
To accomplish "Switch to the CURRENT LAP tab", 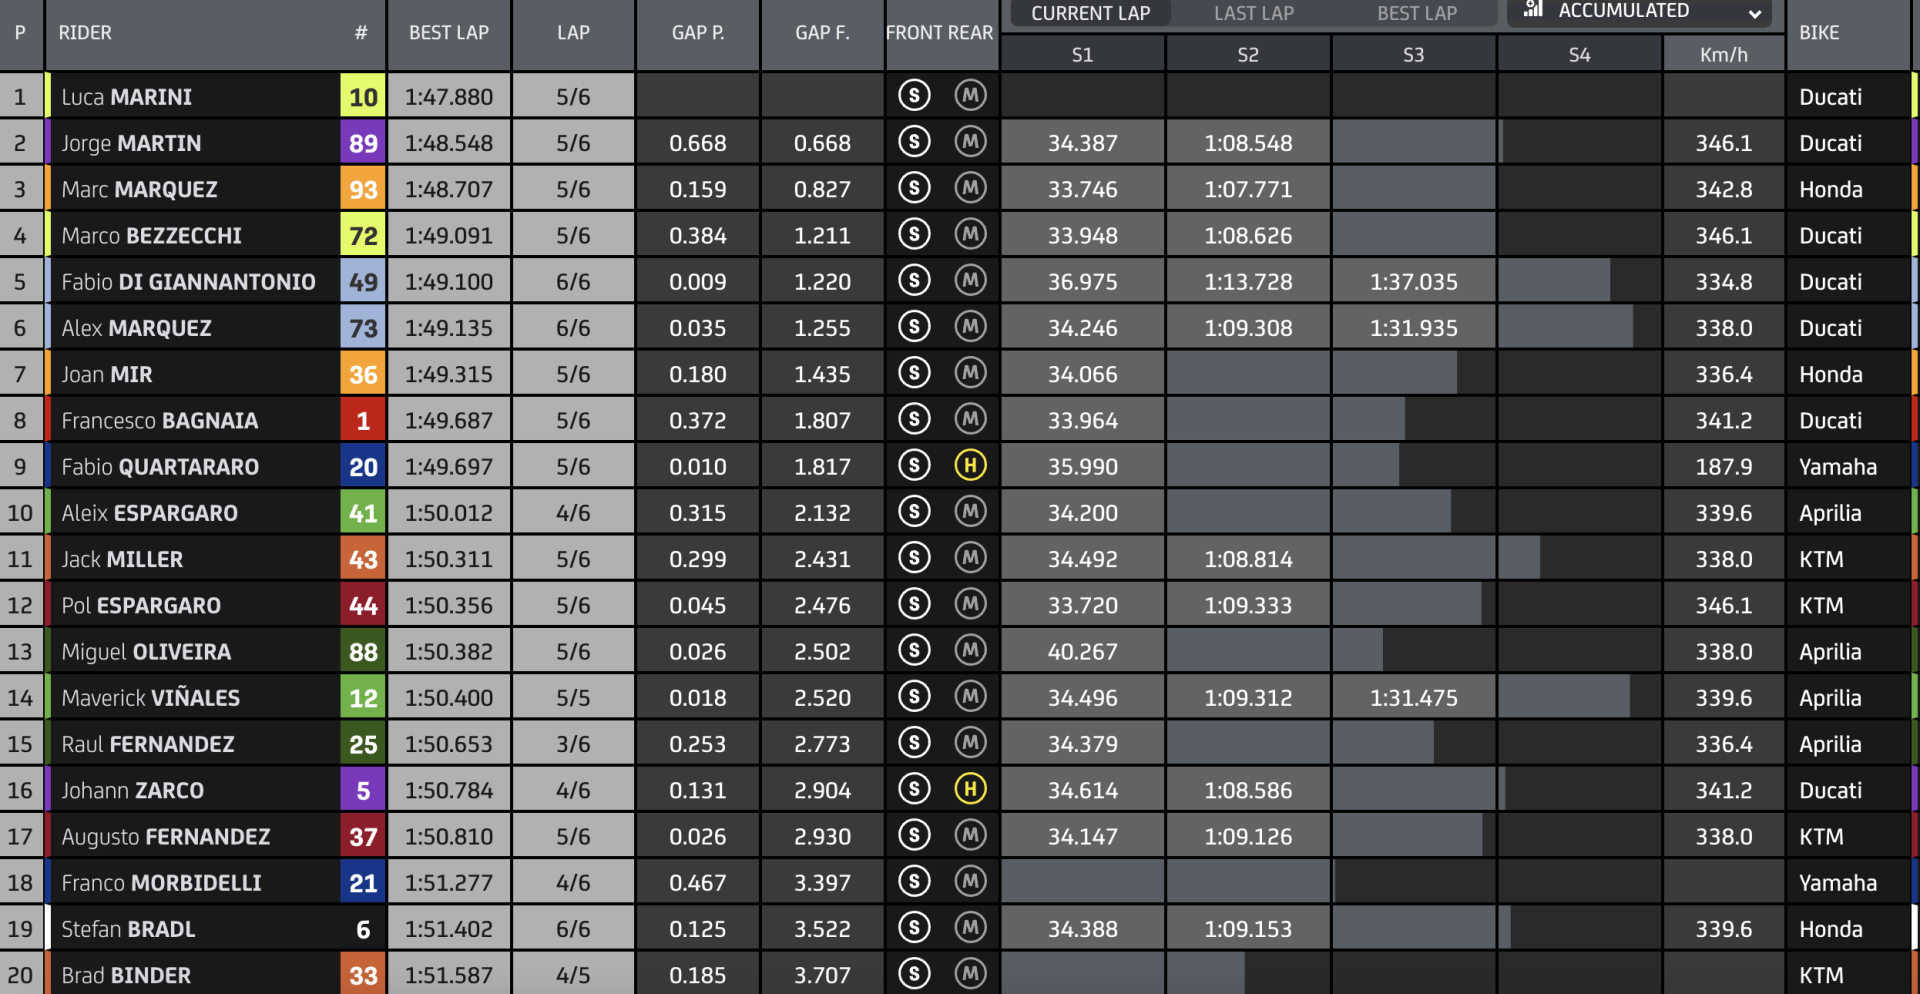I will (1090, 13).
